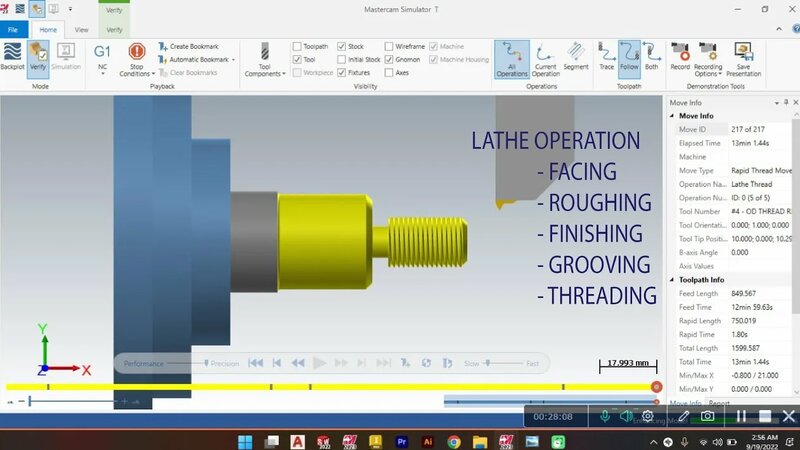Open the File menu
800x450 pixels.
(x=13, y=30)
